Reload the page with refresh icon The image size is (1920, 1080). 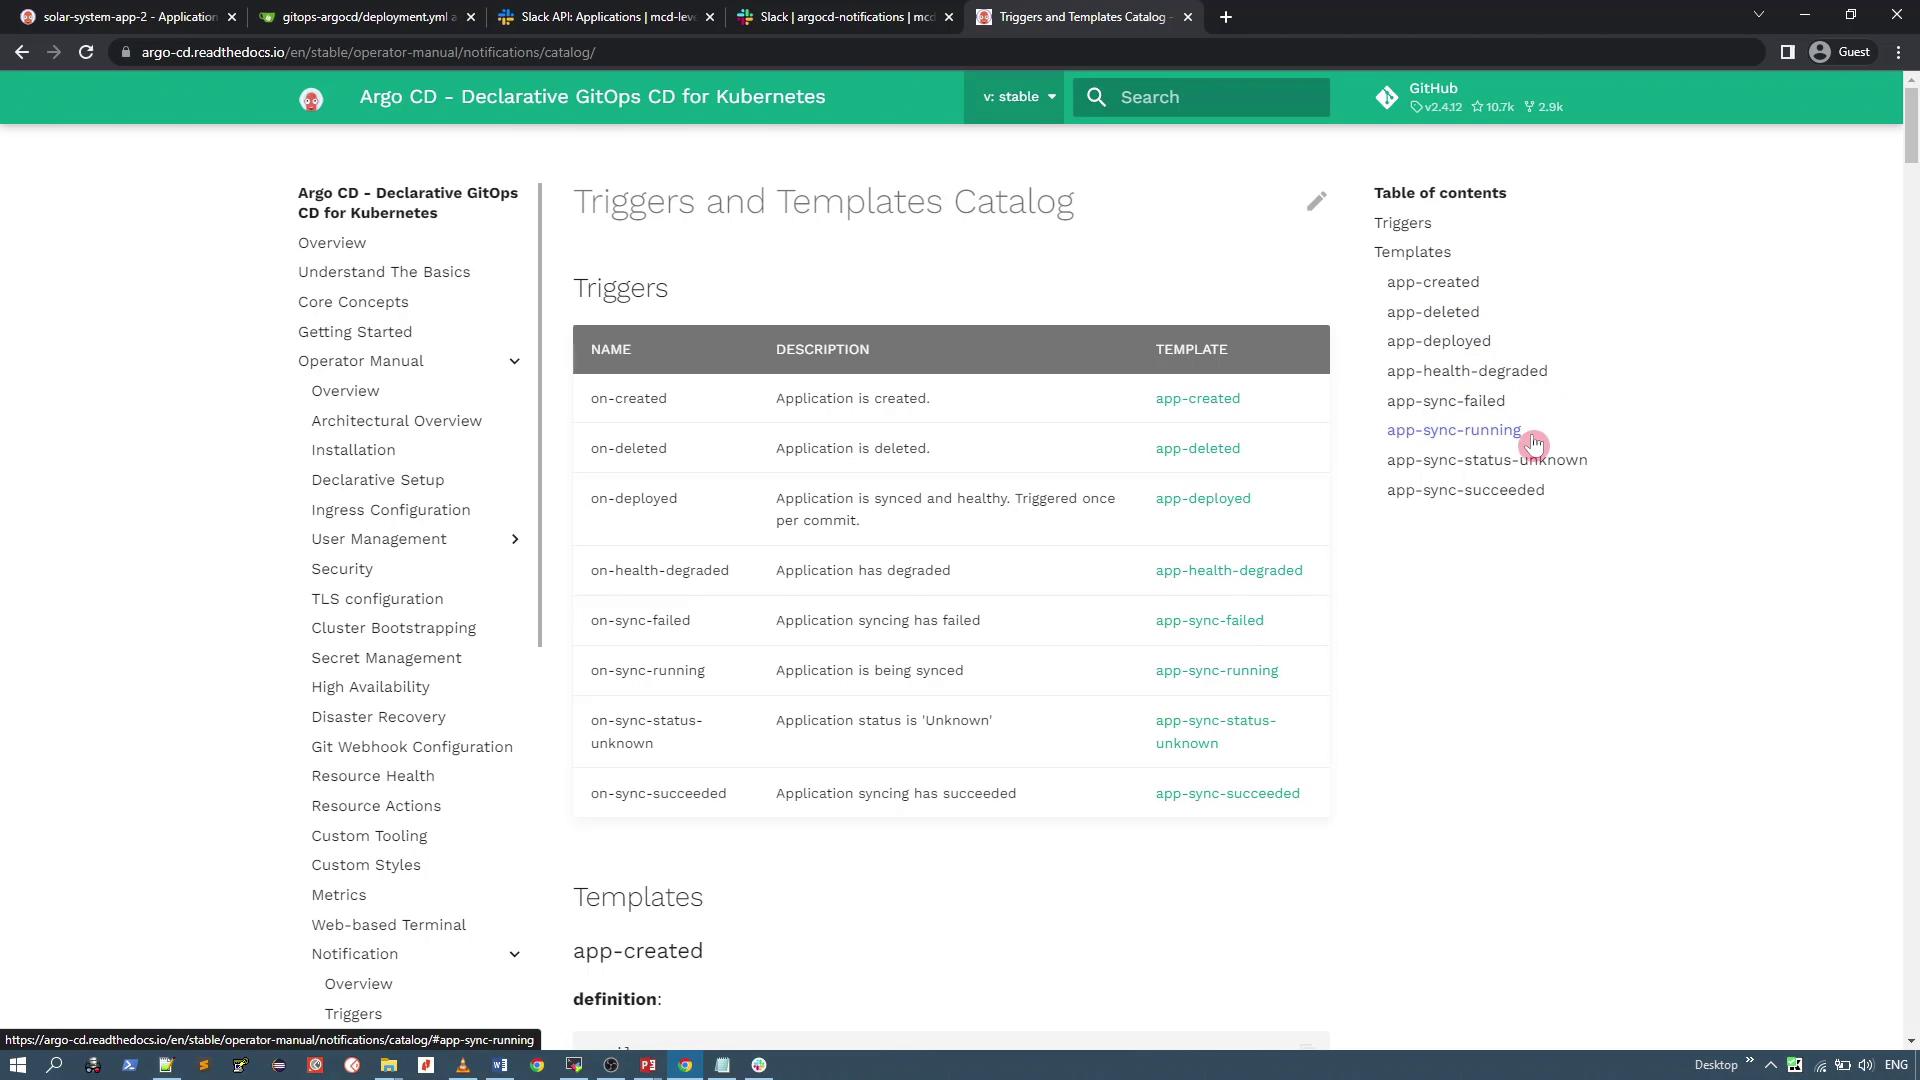(86, 52)
